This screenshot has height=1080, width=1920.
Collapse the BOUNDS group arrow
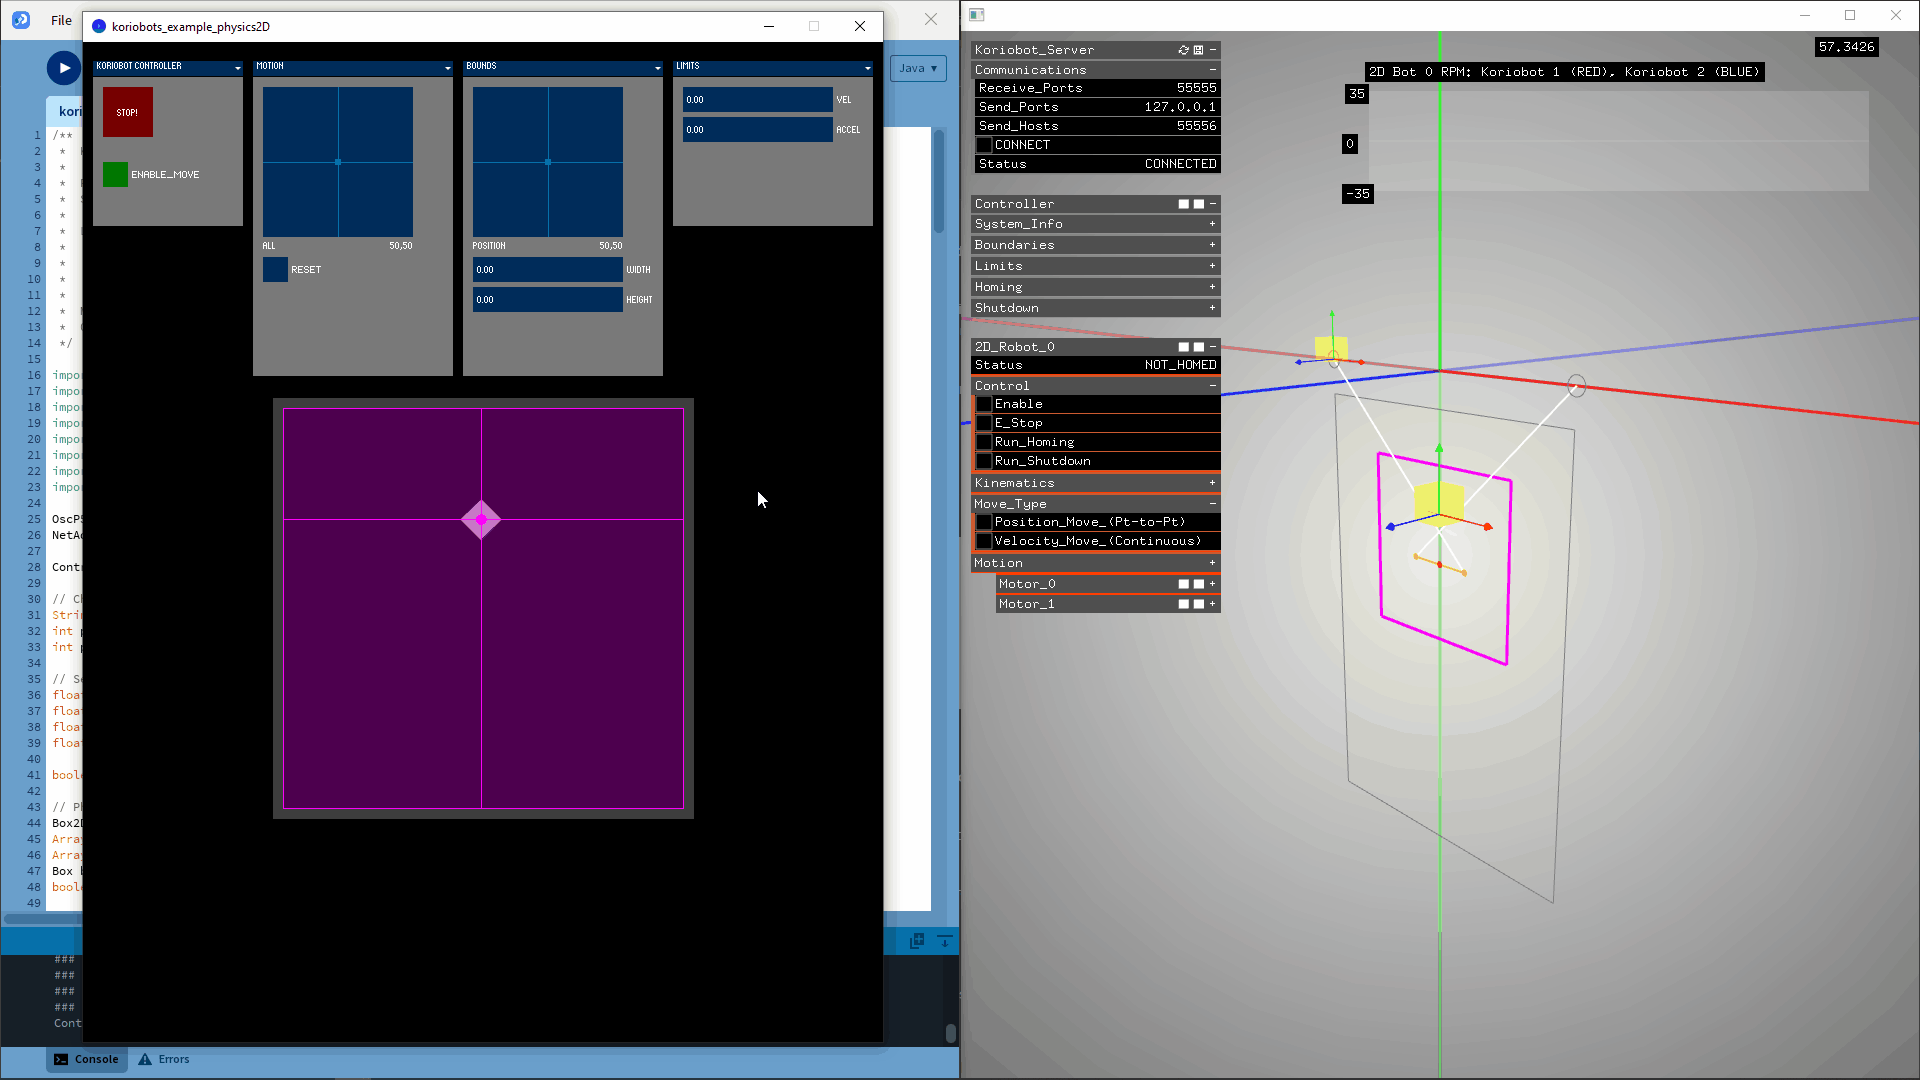click(x=658, y=68)
